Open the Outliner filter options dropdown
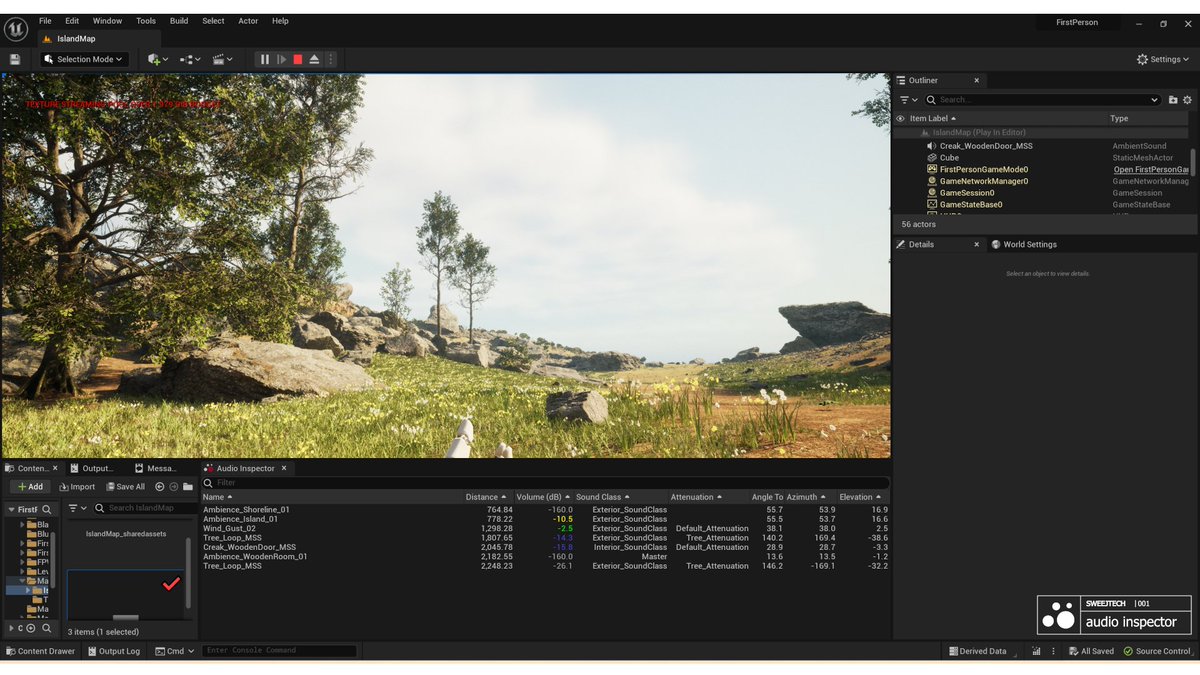This screenshot has width=1200, height=675. 907,100
